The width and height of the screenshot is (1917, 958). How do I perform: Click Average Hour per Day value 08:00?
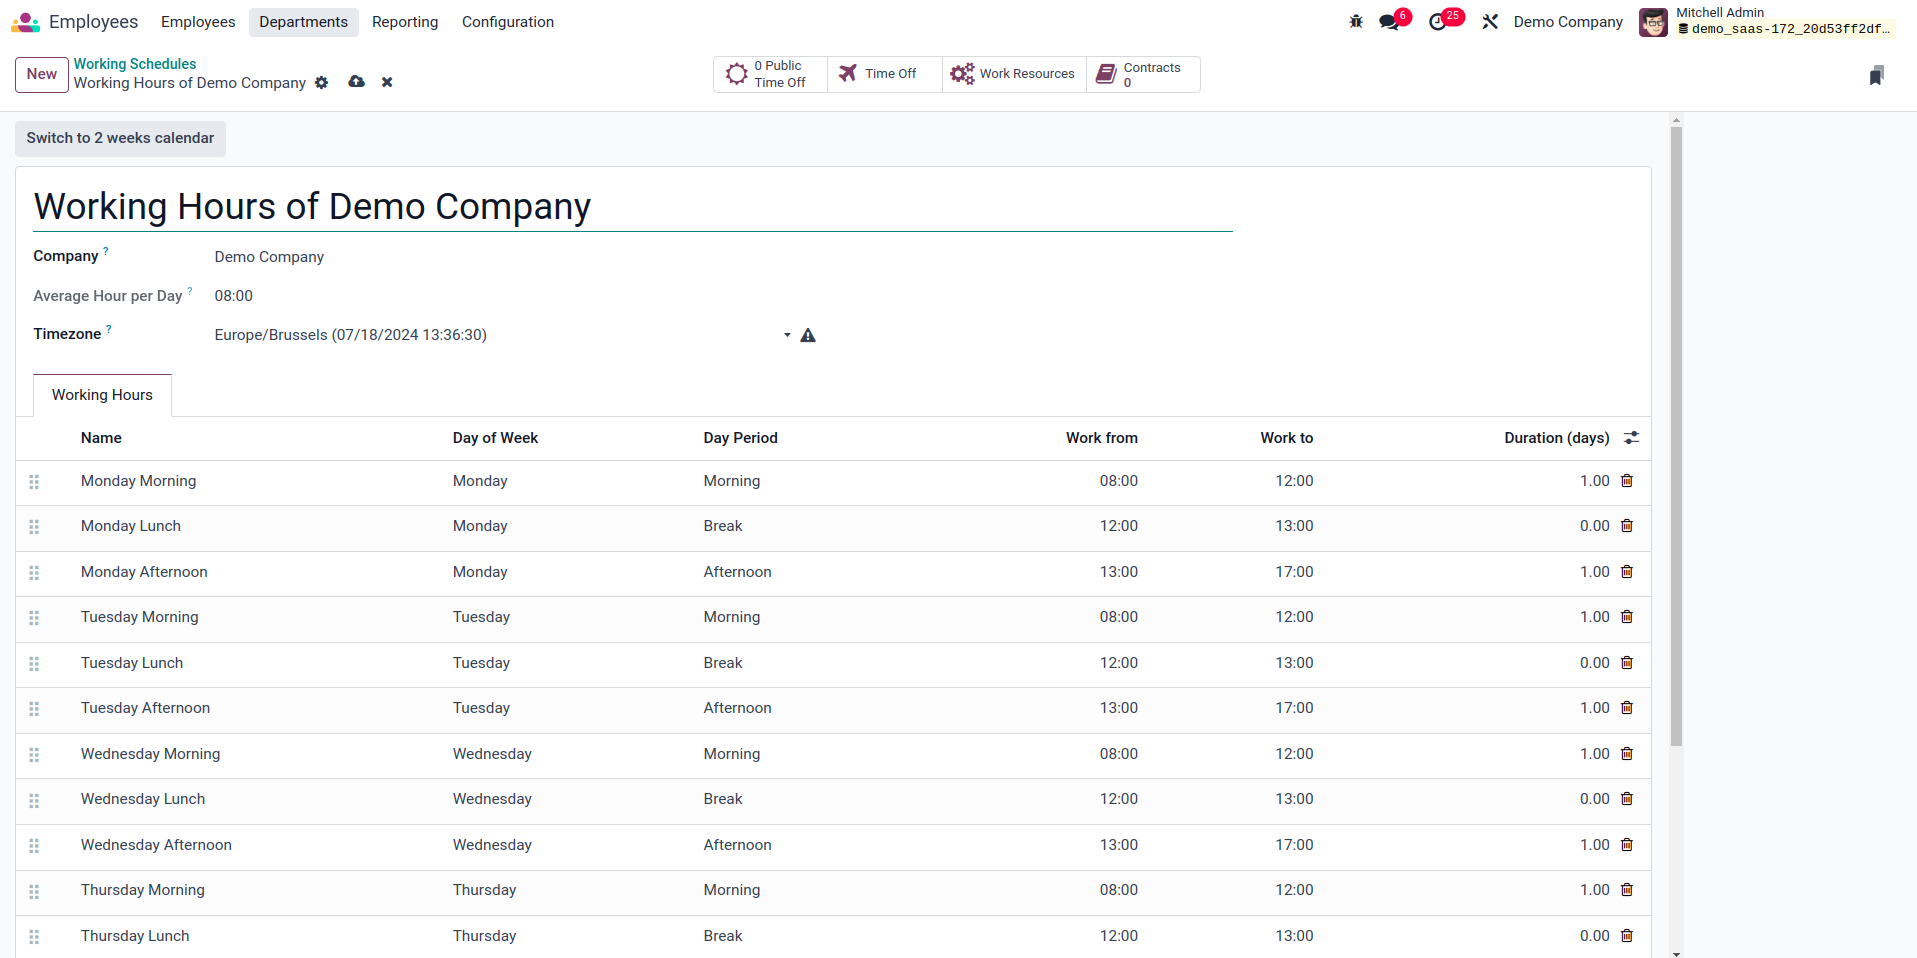tap(233, 296)
